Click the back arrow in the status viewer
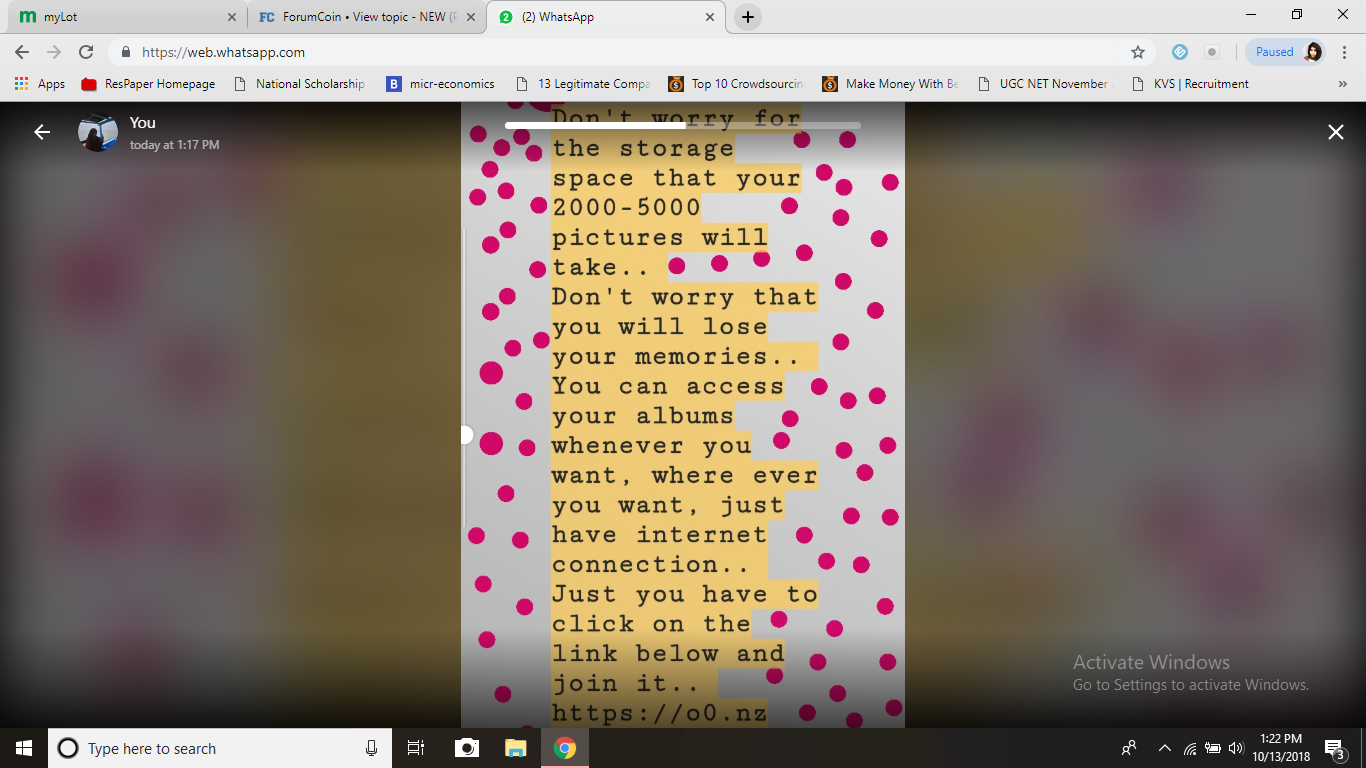Image resolution: width=1366 pixels, height=768 pixels. tap(41, 131)
